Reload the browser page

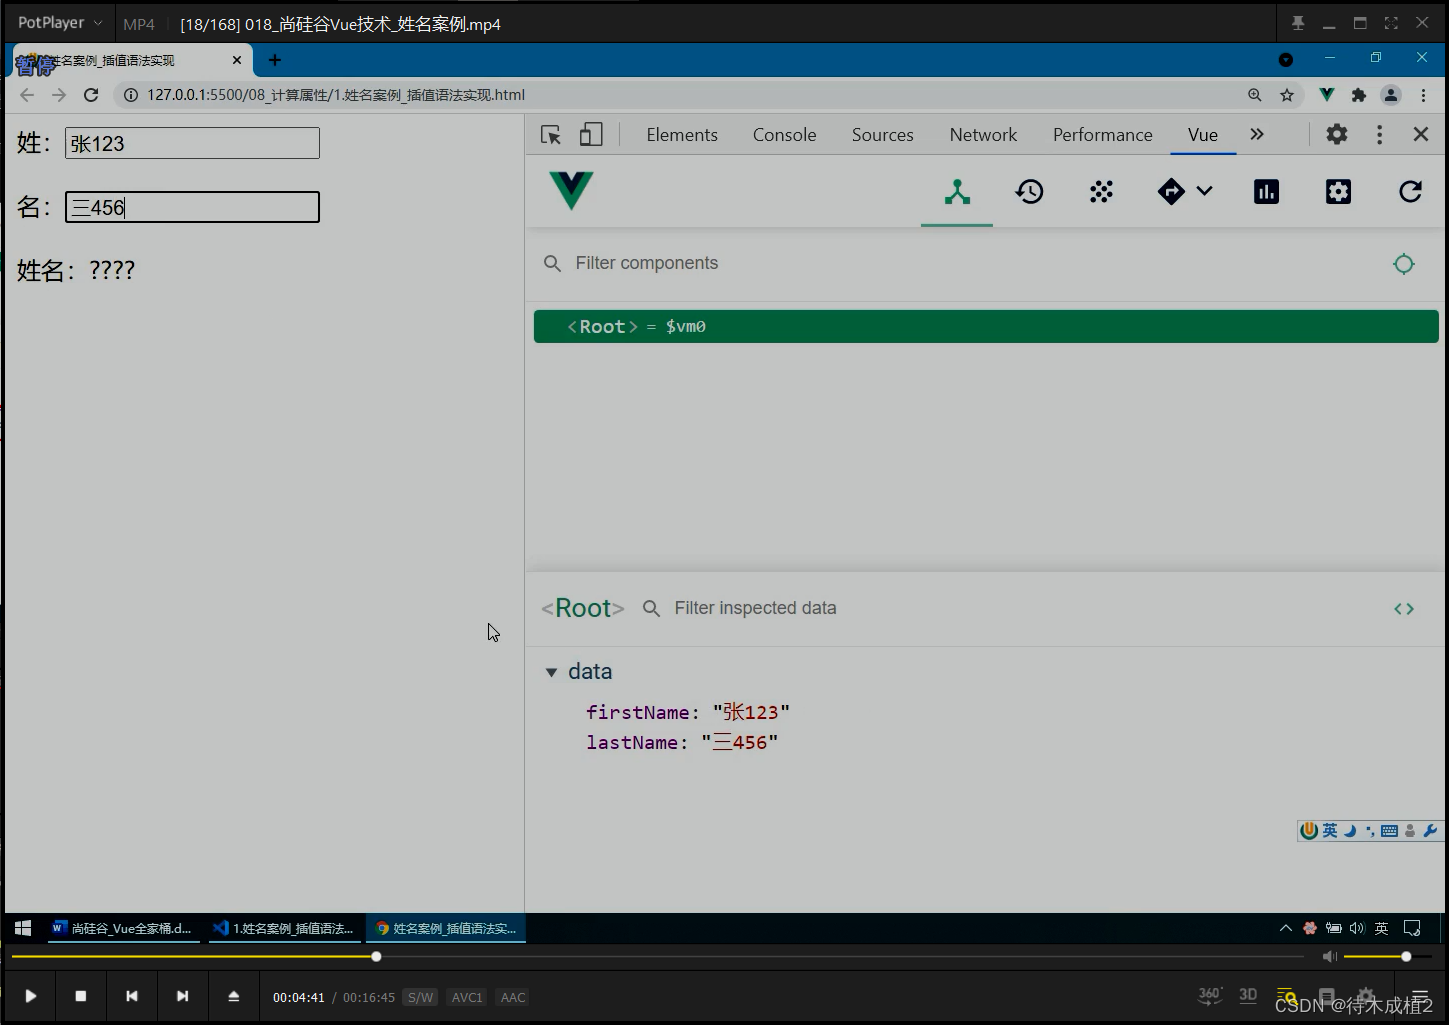(91, 95)
